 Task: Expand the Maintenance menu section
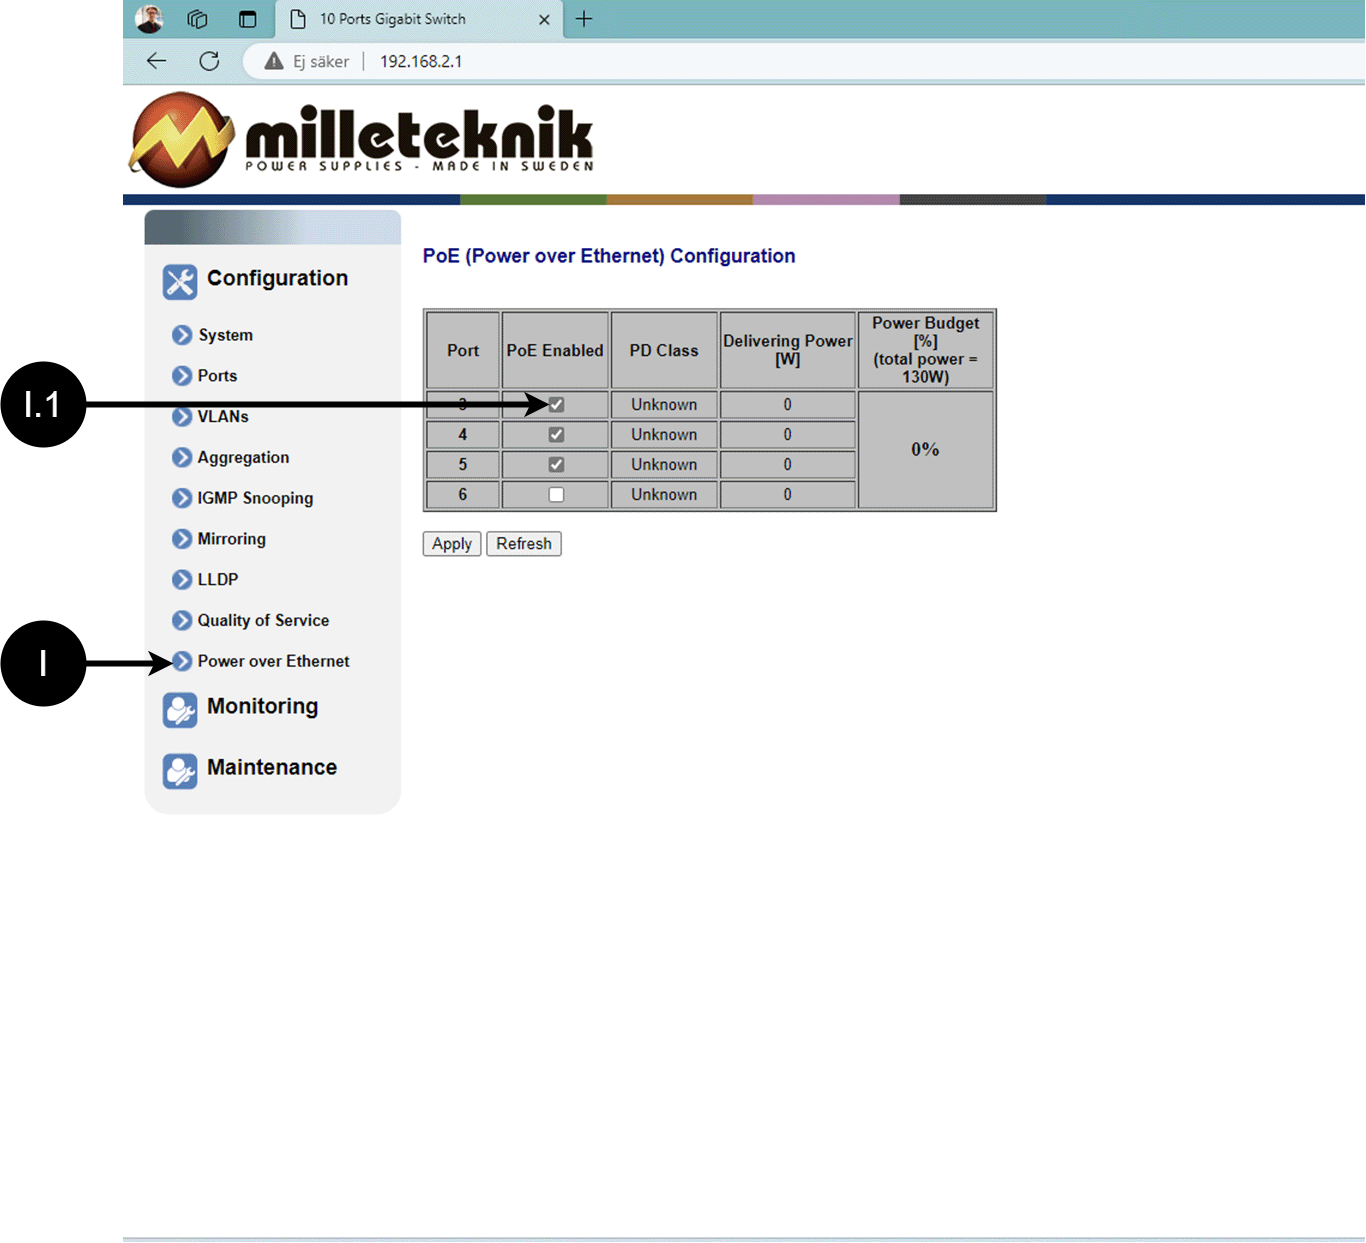(x=271, y=767)
